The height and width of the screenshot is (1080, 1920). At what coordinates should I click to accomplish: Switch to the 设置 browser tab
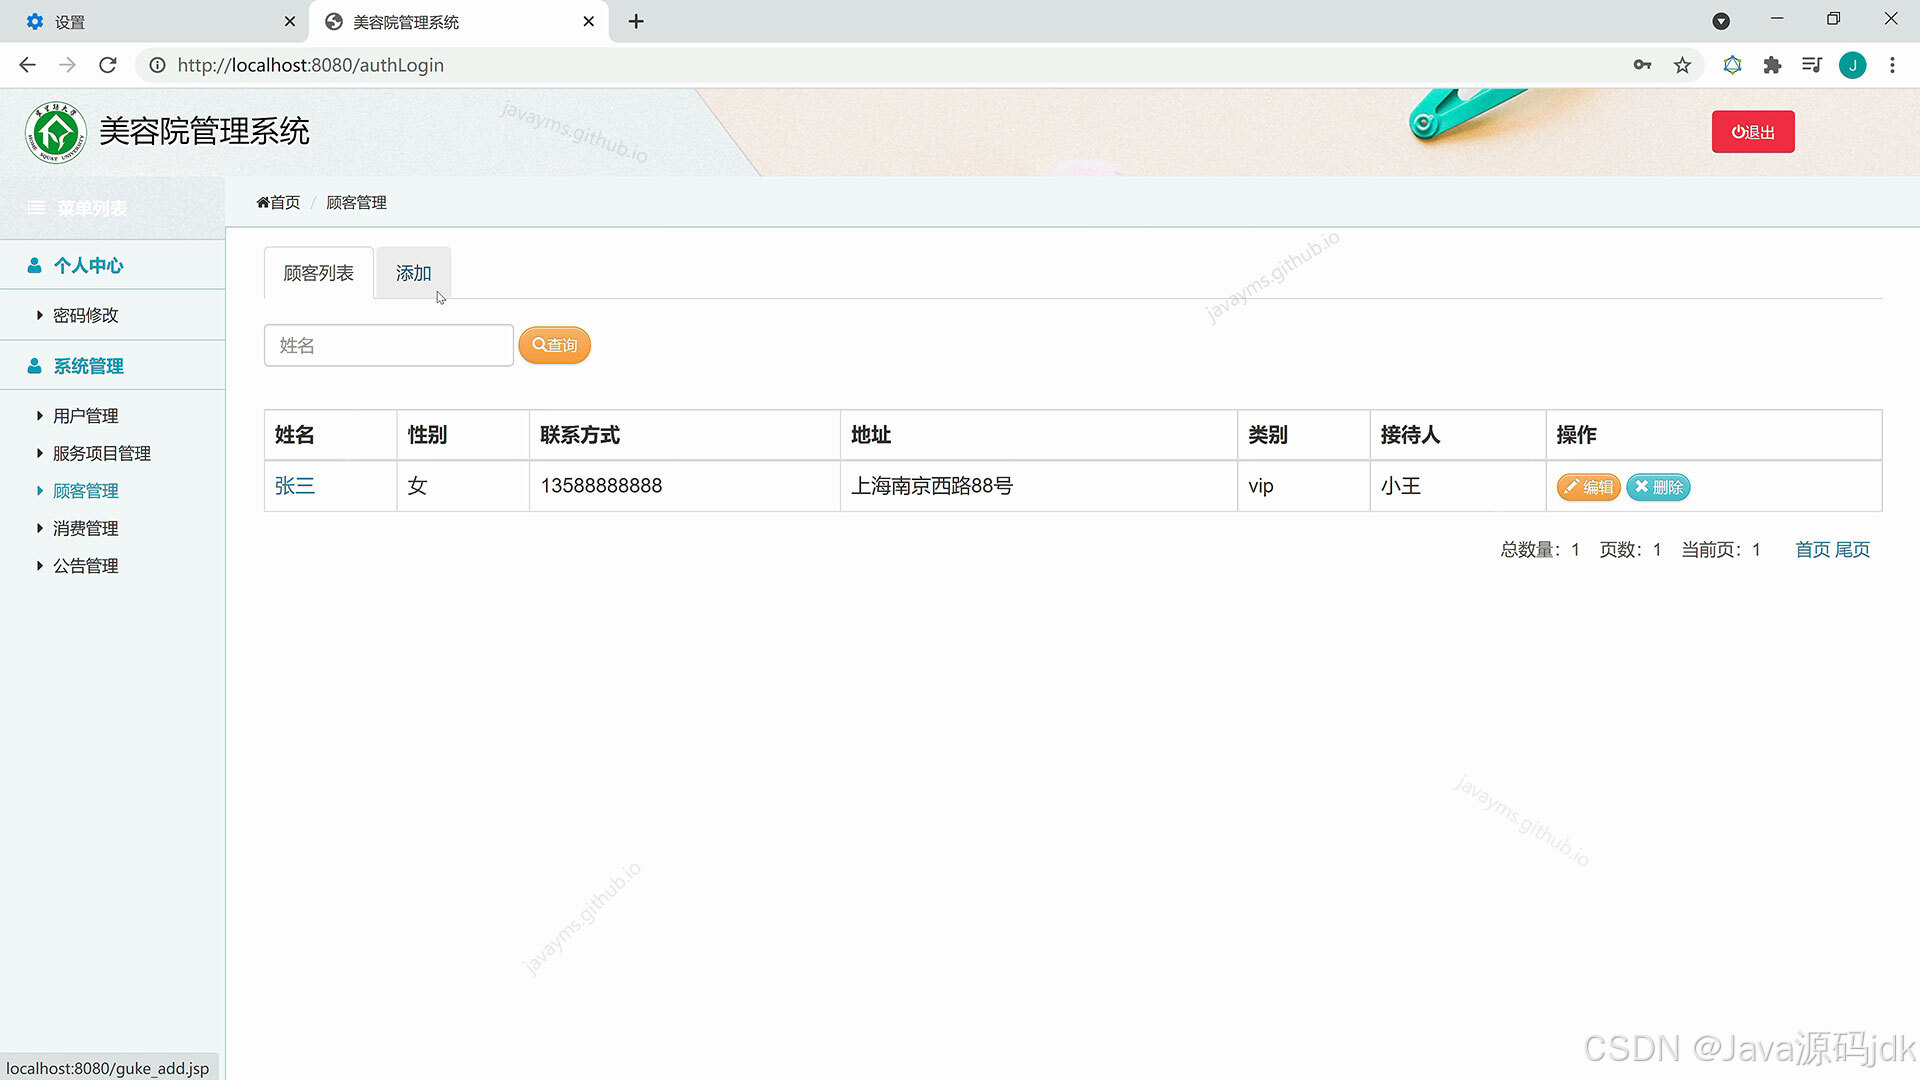(155, 21)
